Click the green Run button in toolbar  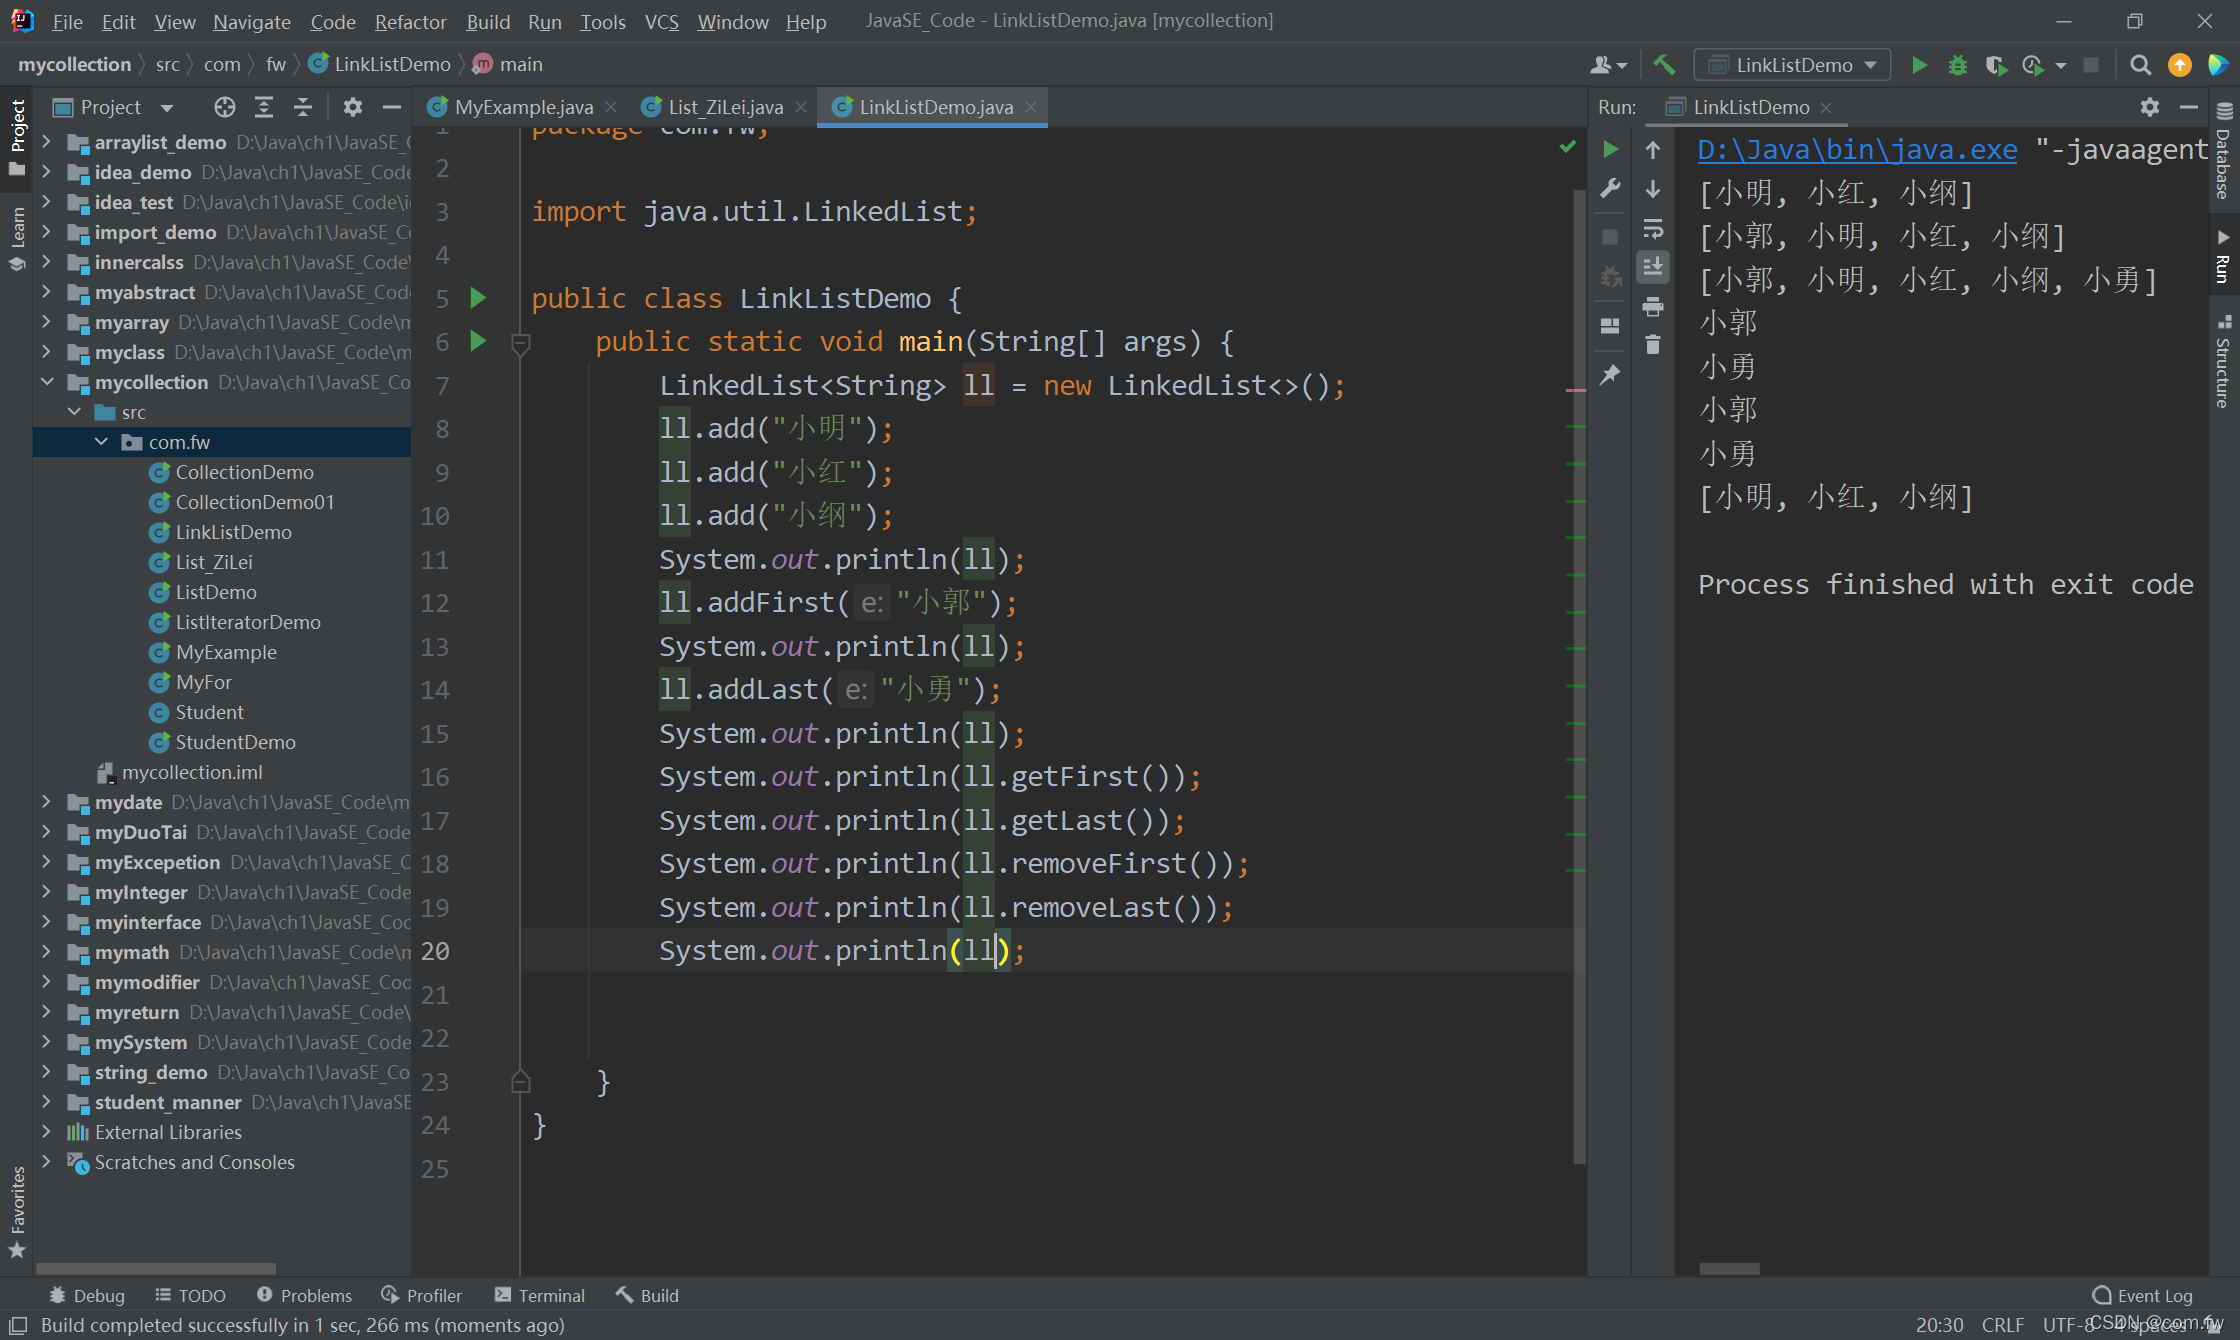(1919, 65)
